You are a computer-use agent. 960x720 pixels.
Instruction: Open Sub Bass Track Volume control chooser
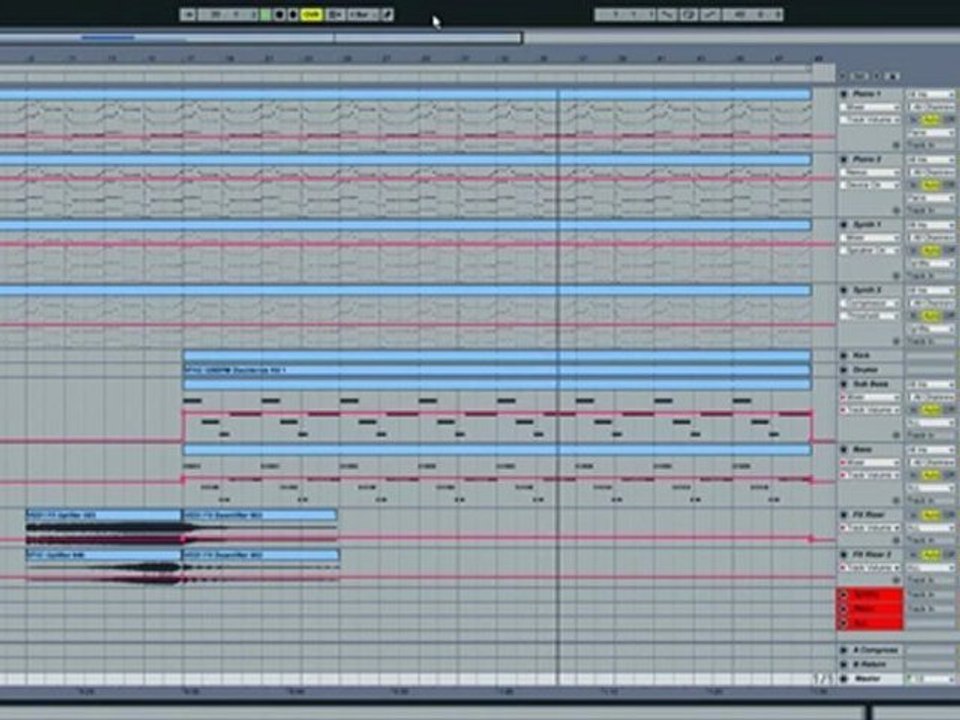870,410
